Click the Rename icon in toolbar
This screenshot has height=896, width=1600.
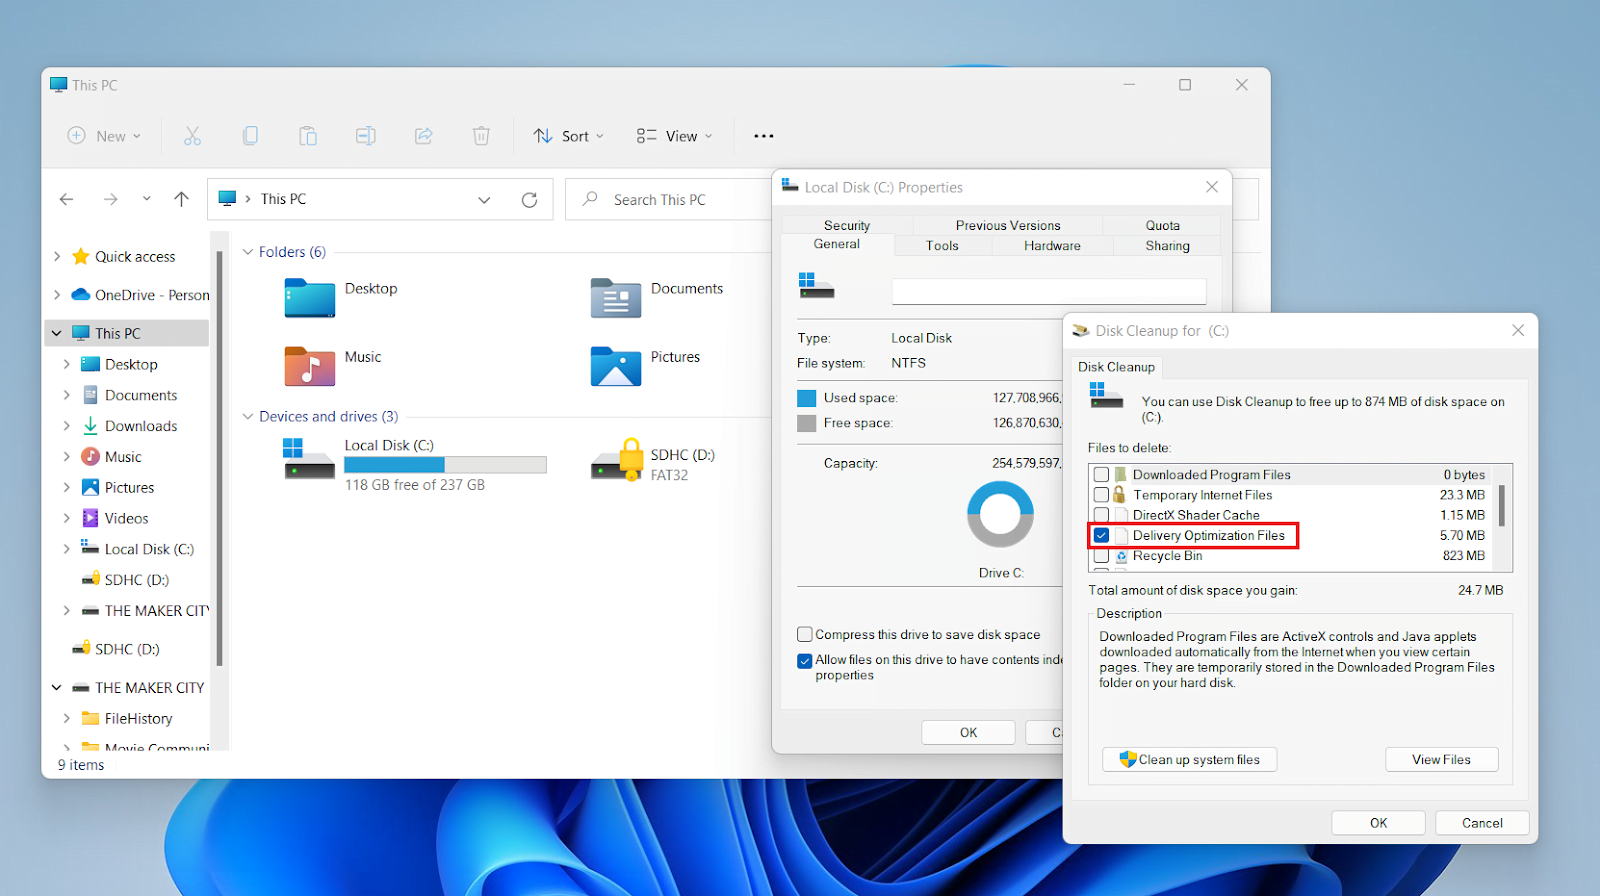click(x=366, y=136)
